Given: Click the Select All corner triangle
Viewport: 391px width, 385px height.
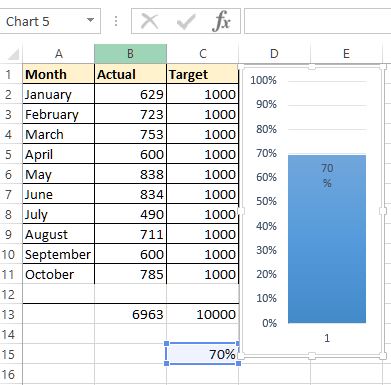Looking at the screenshot, I should pos(13,54).
